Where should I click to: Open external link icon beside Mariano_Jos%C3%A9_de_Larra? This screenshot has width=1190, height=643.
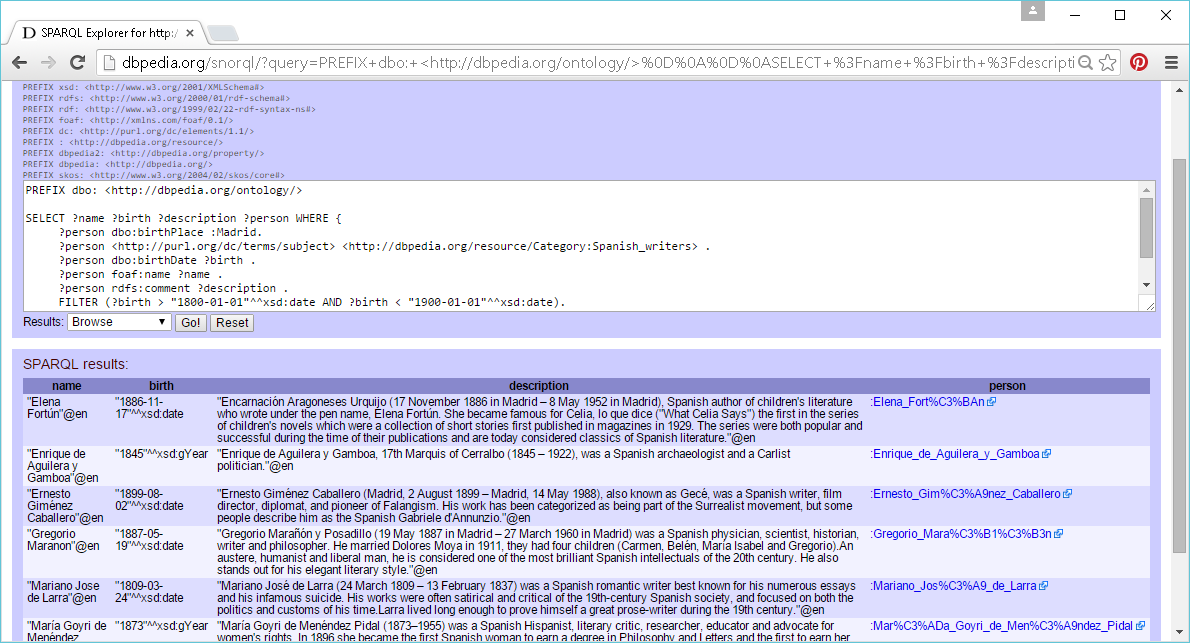[1044, 586]
